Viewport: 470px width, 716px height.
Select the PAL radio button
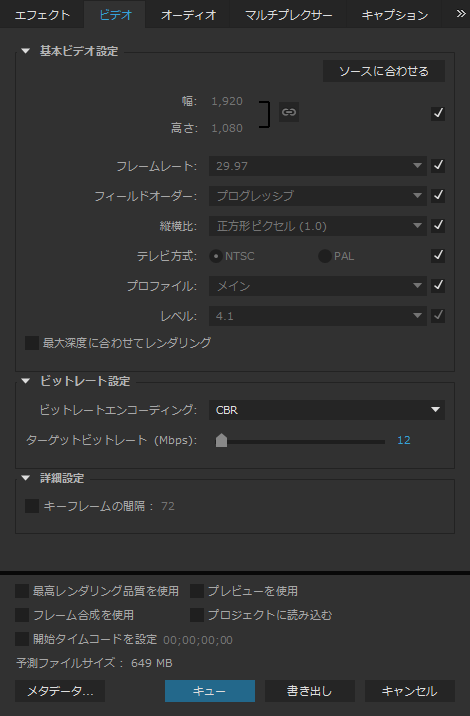325,256
